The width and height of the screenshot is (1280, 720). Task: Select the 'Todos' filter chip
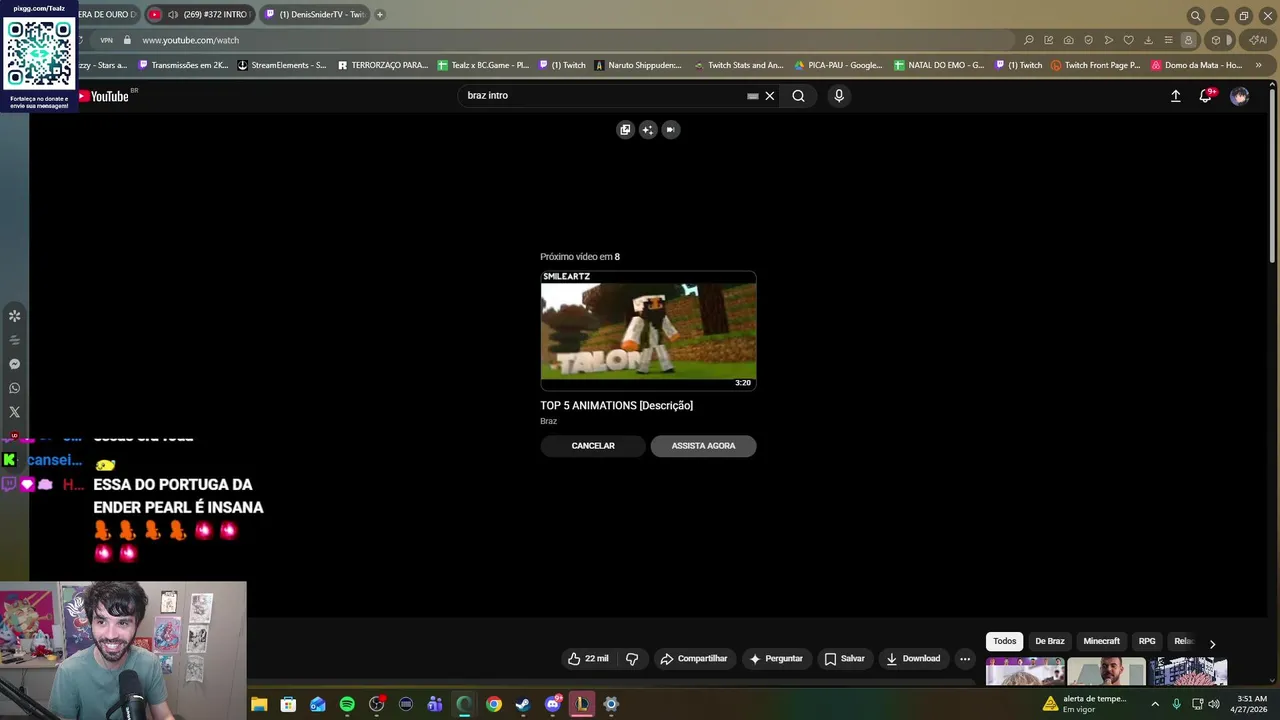1005,641
